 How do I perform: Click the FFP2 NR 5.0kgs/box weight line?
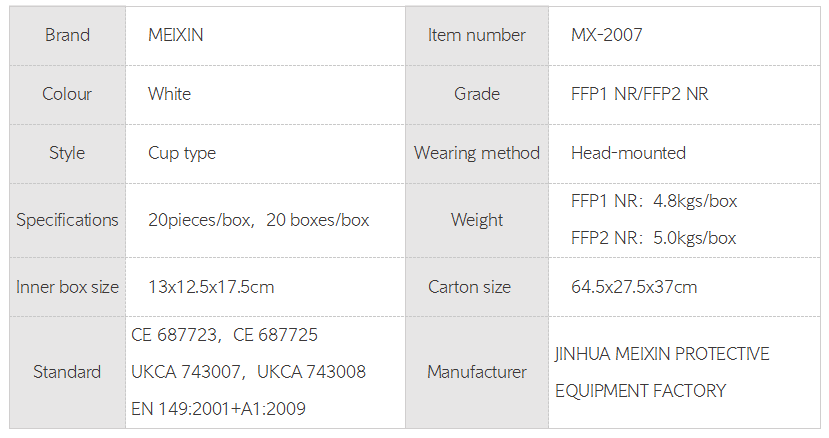pyautogui.click(x=653, y=238)
